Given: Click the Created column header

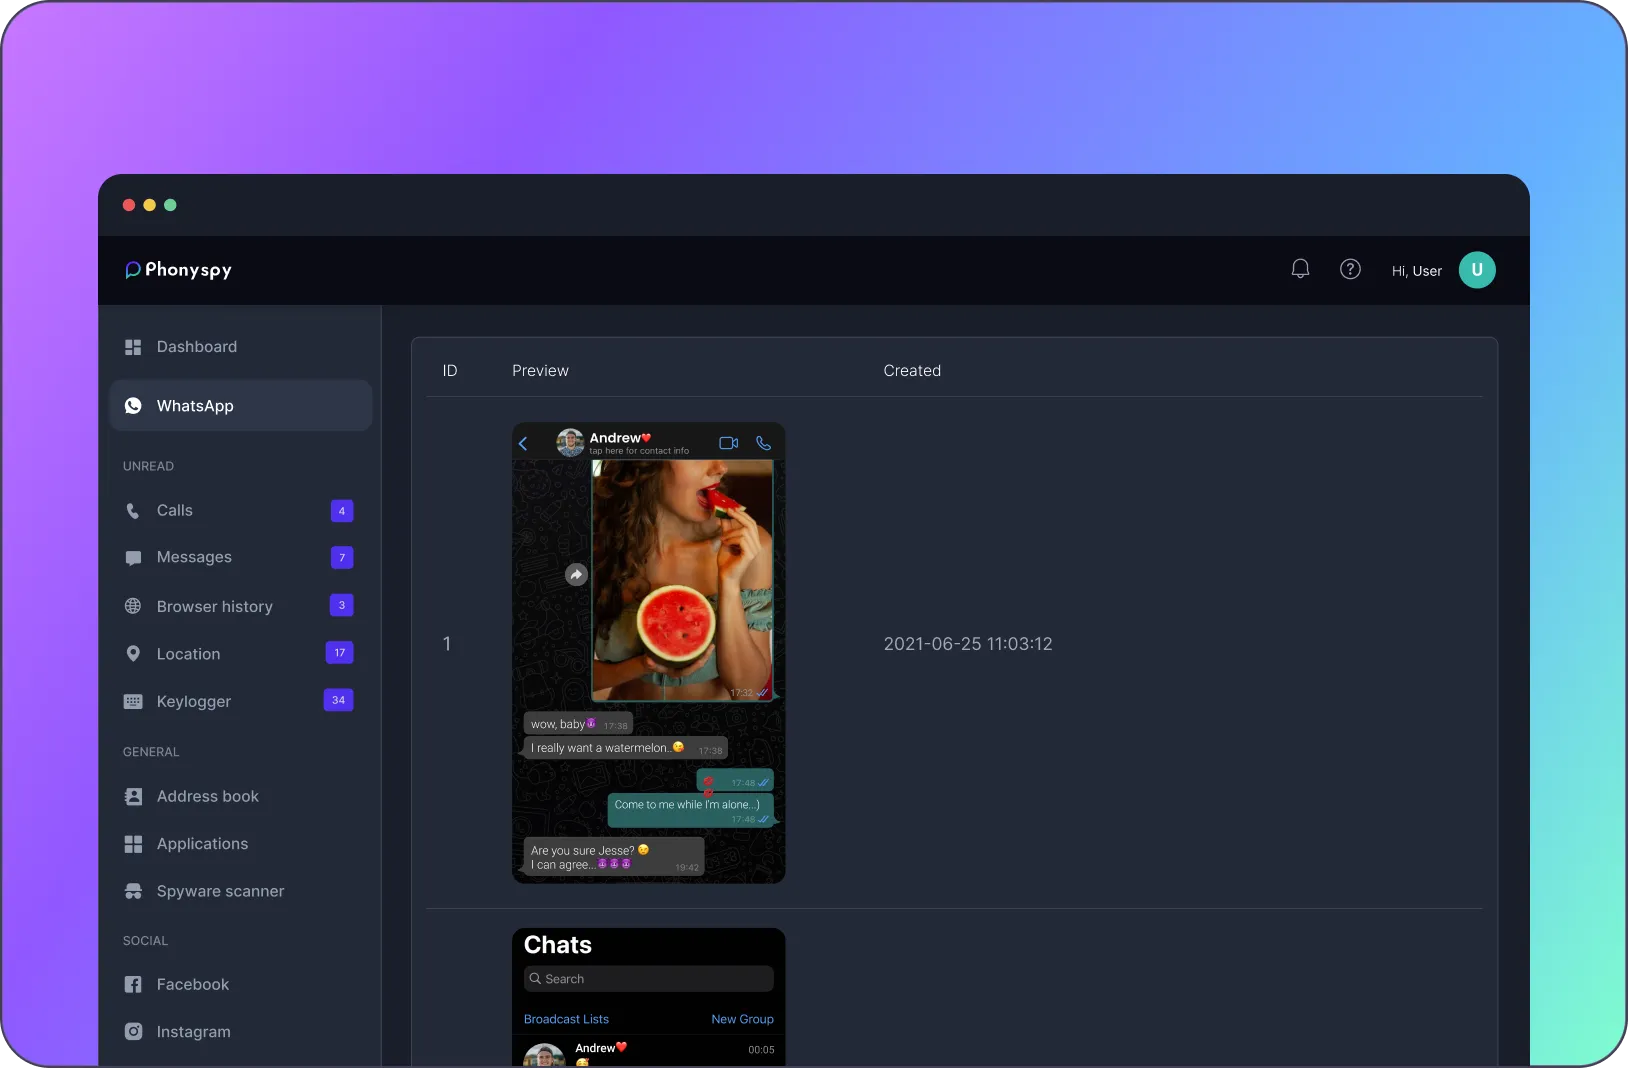Looking at the screenshot, I should [x=912, y=371].
